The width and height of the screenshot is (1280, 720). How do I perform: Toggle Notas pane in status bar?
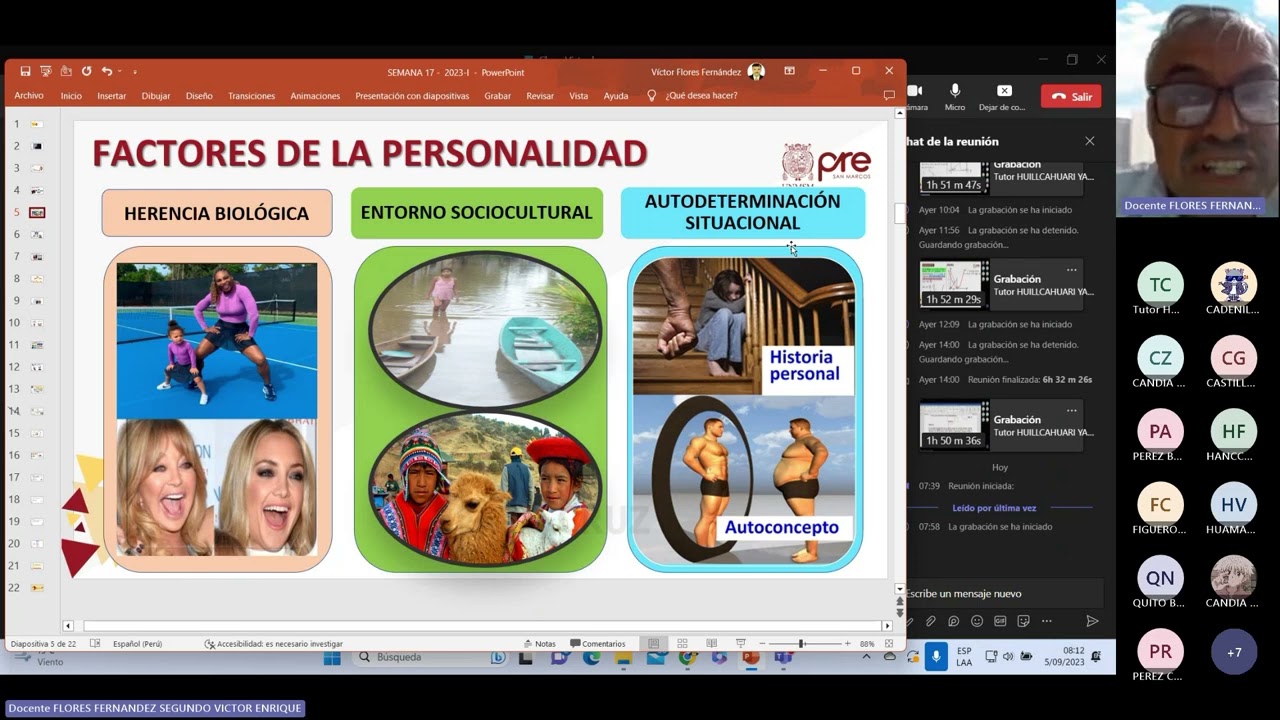539,644
